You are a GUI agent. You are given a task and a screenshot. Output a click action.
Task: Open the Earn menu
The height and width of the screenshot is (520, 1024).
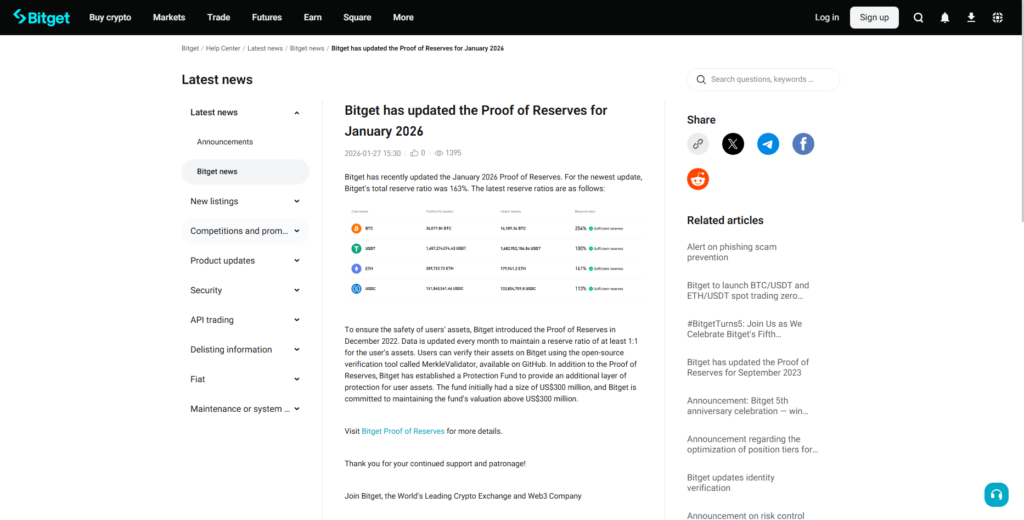313,18
